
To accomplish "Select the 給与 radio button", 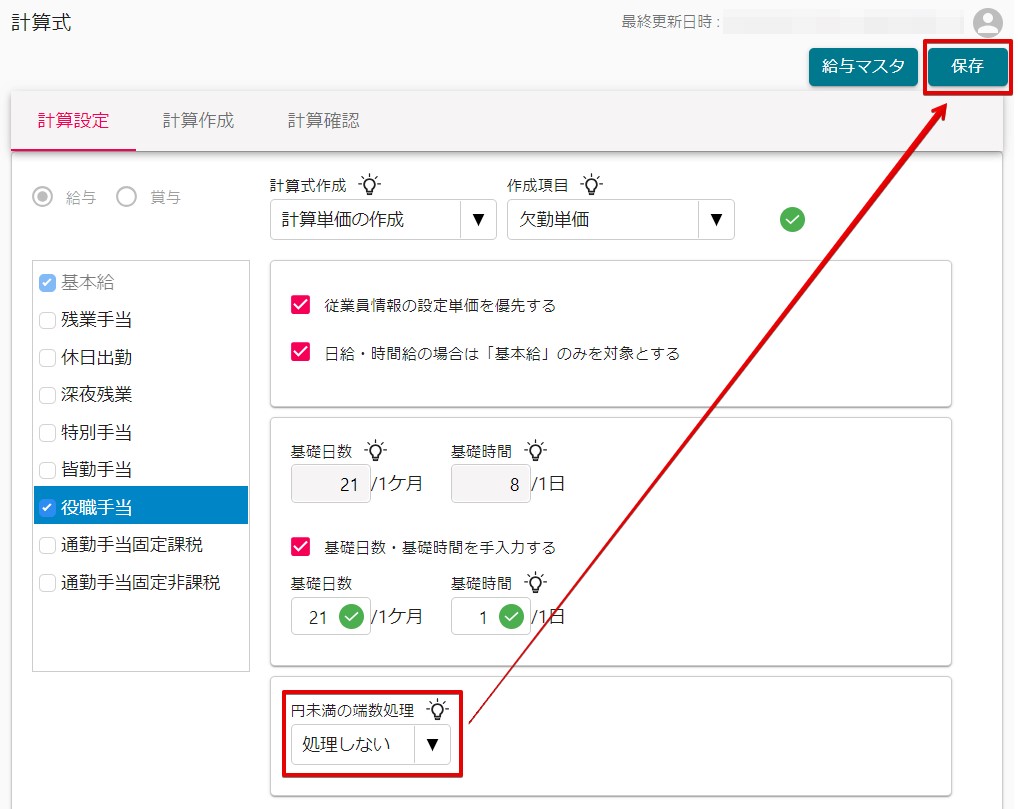I will point(43,197).
